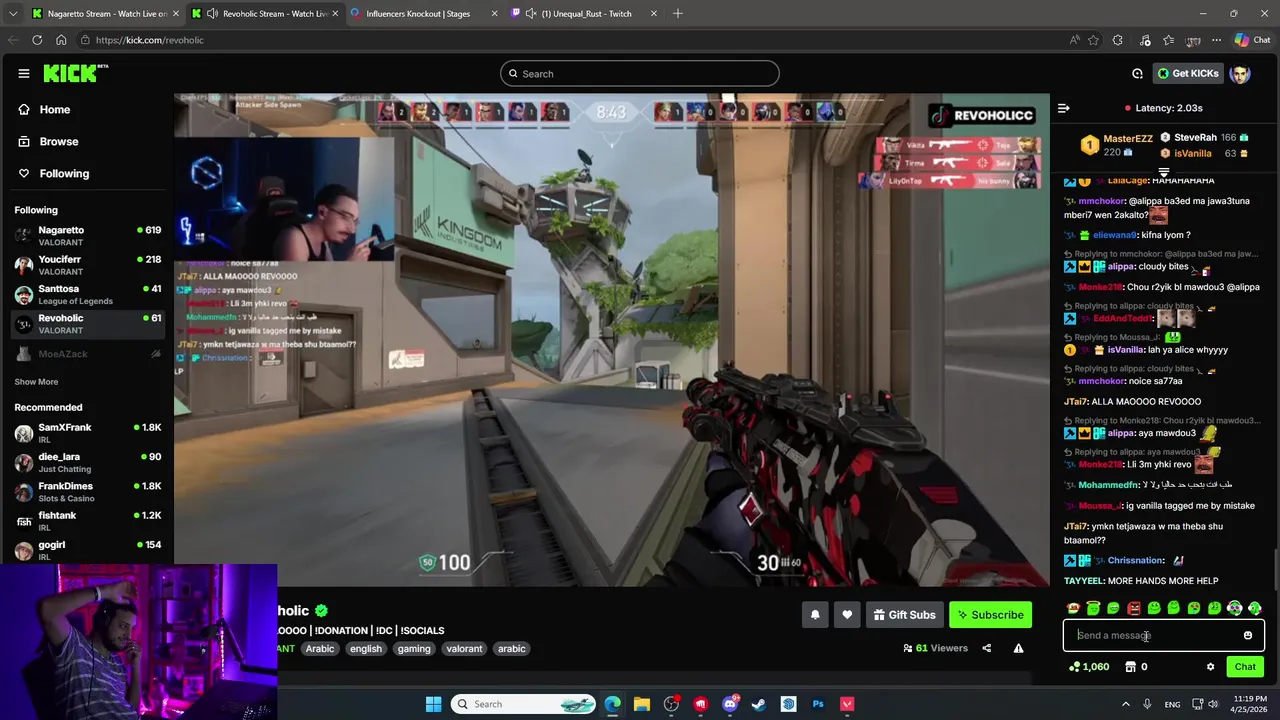Open Steam from the taskbar
The image size is (1280, 720).
pos(759,704)
